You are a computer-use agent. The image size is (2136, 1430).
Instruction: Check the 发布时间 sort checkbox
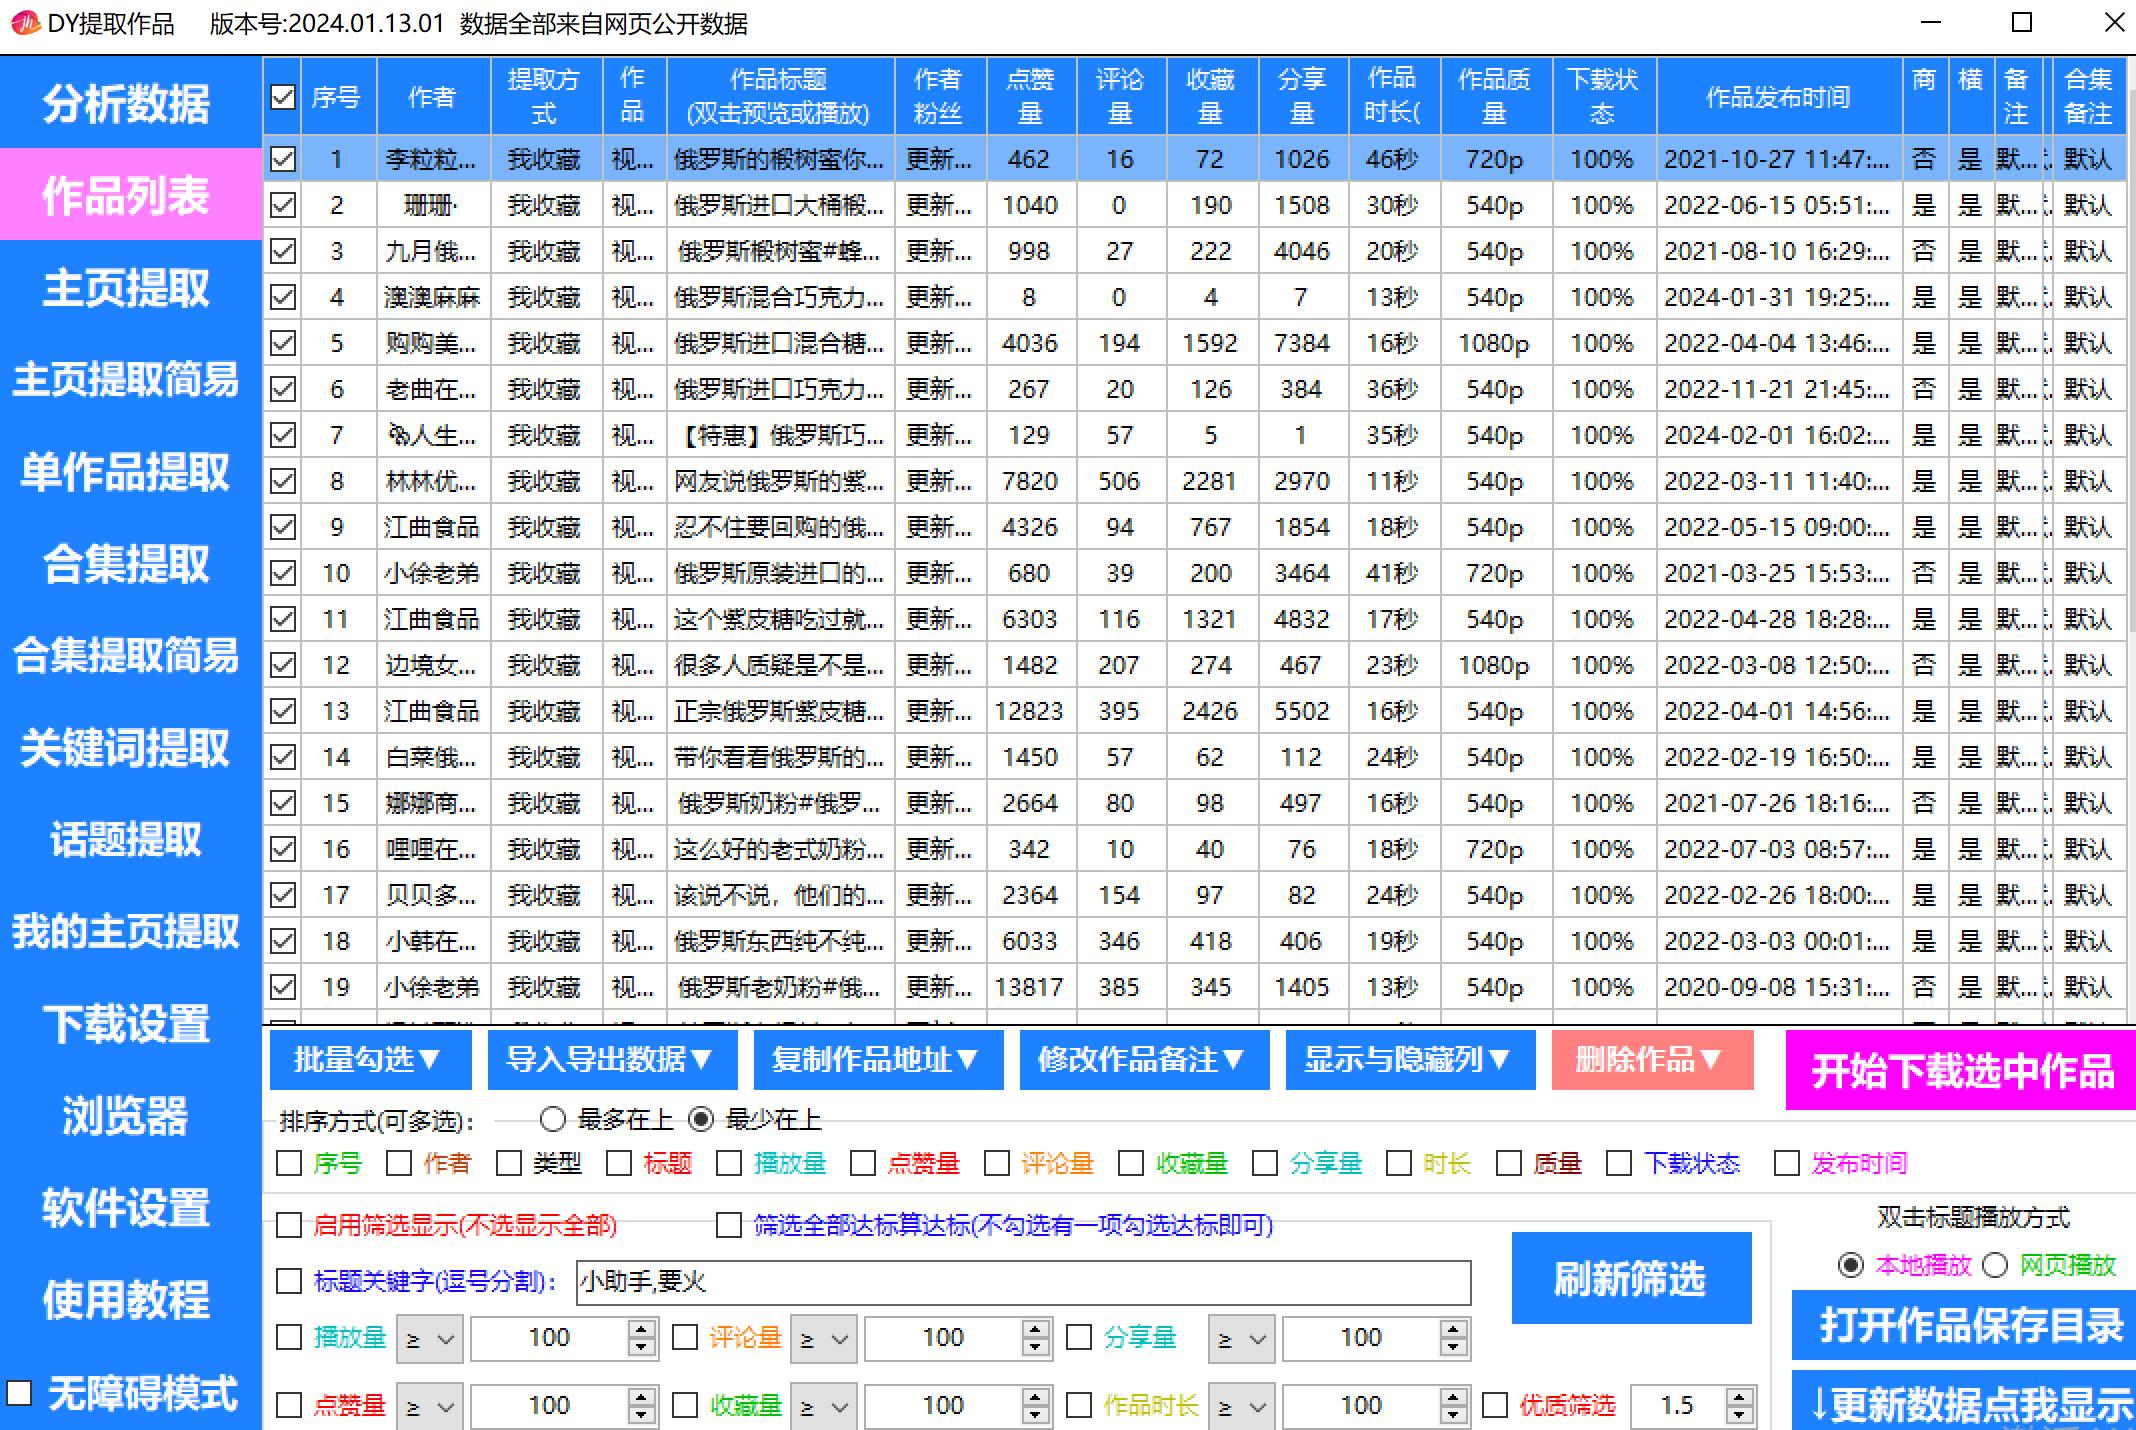click(1786, 1164)
